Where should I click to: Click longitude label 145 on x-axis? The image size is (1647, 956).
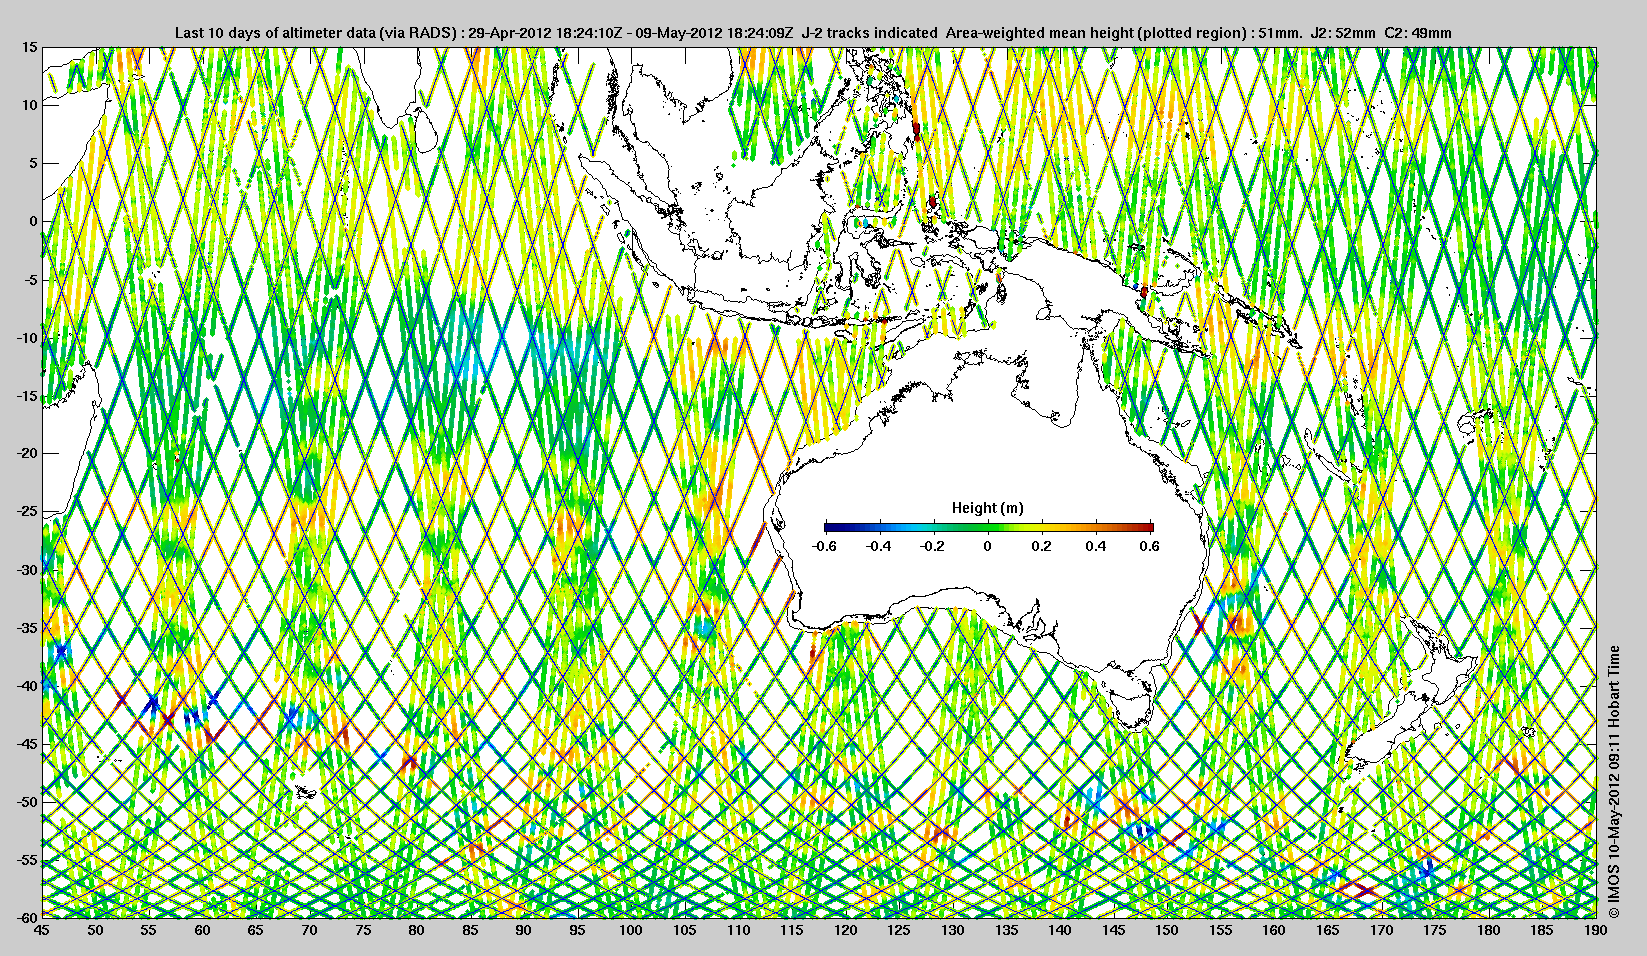[1113, 930]
